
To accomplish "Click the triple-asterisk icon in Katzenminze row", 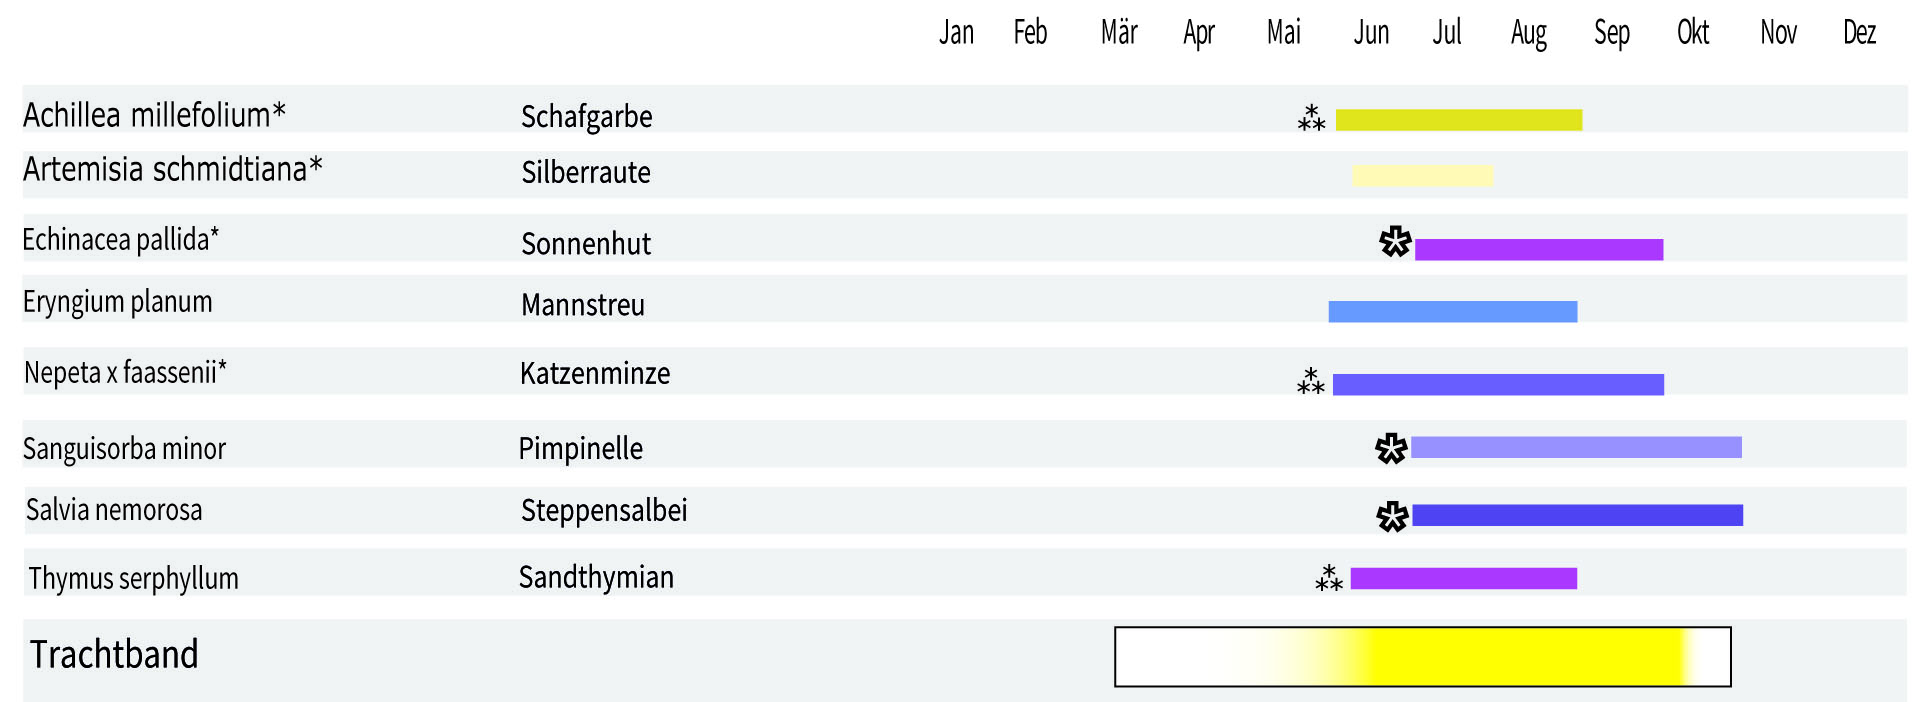I will (x=1310, y=382).
